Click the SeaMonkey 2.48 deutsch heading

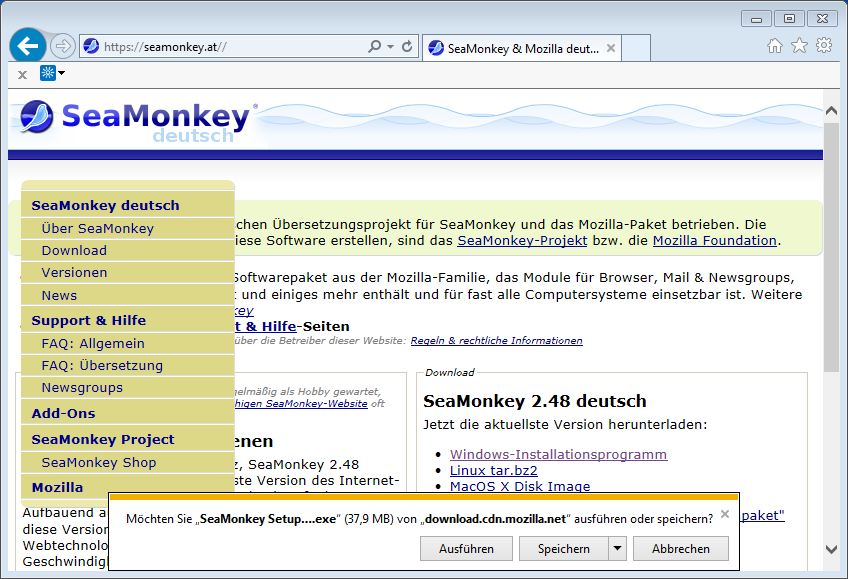534,401
